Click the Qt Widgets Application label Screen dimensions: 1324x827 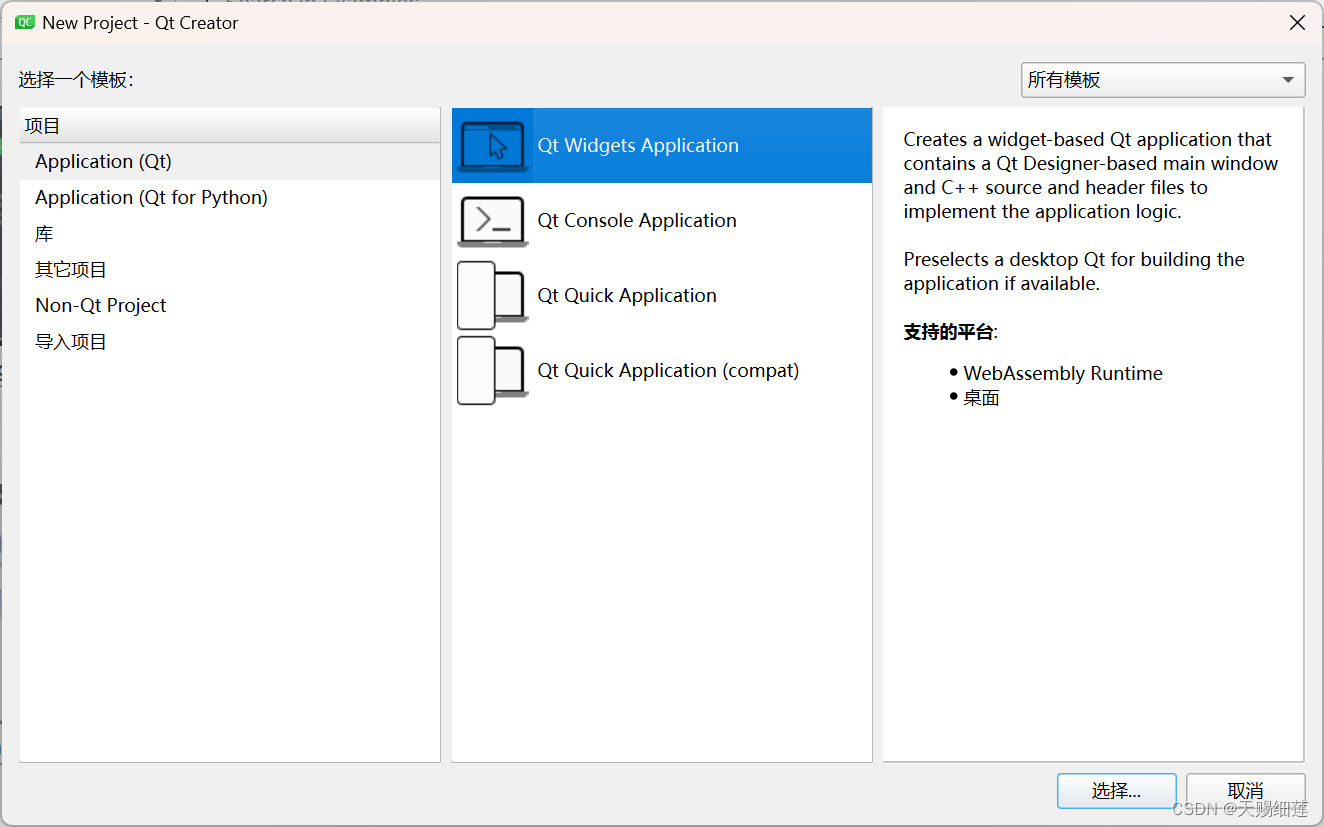point(638,146)
